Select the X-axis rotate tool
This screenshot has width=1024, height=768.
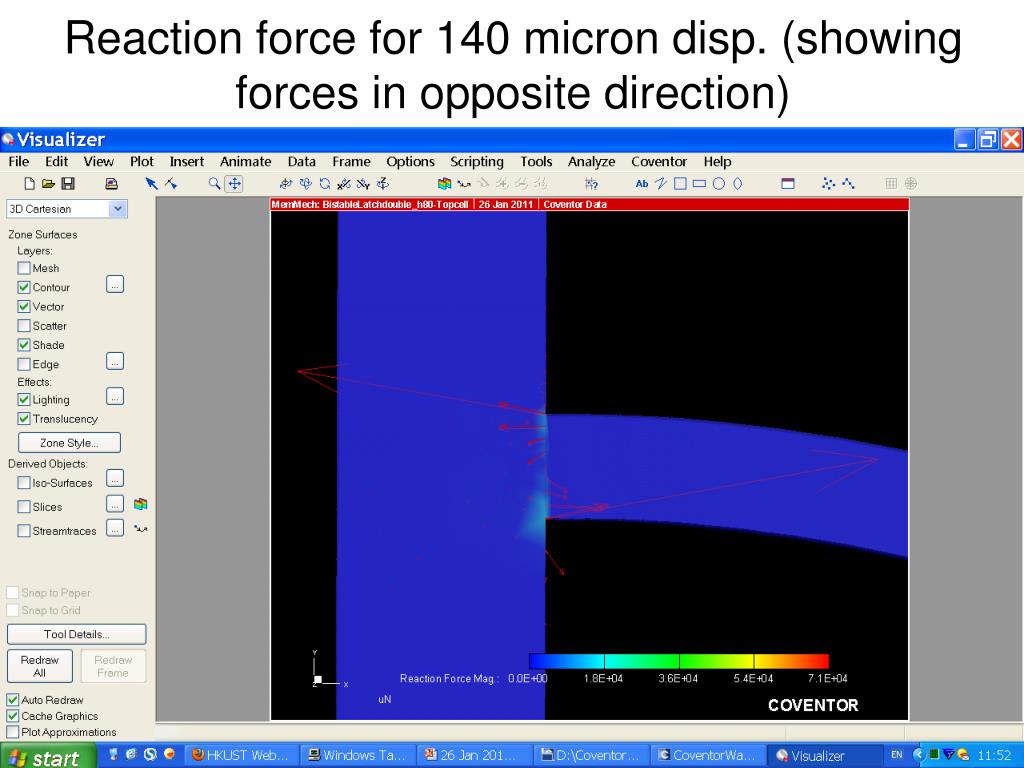(x=344, y=184)
